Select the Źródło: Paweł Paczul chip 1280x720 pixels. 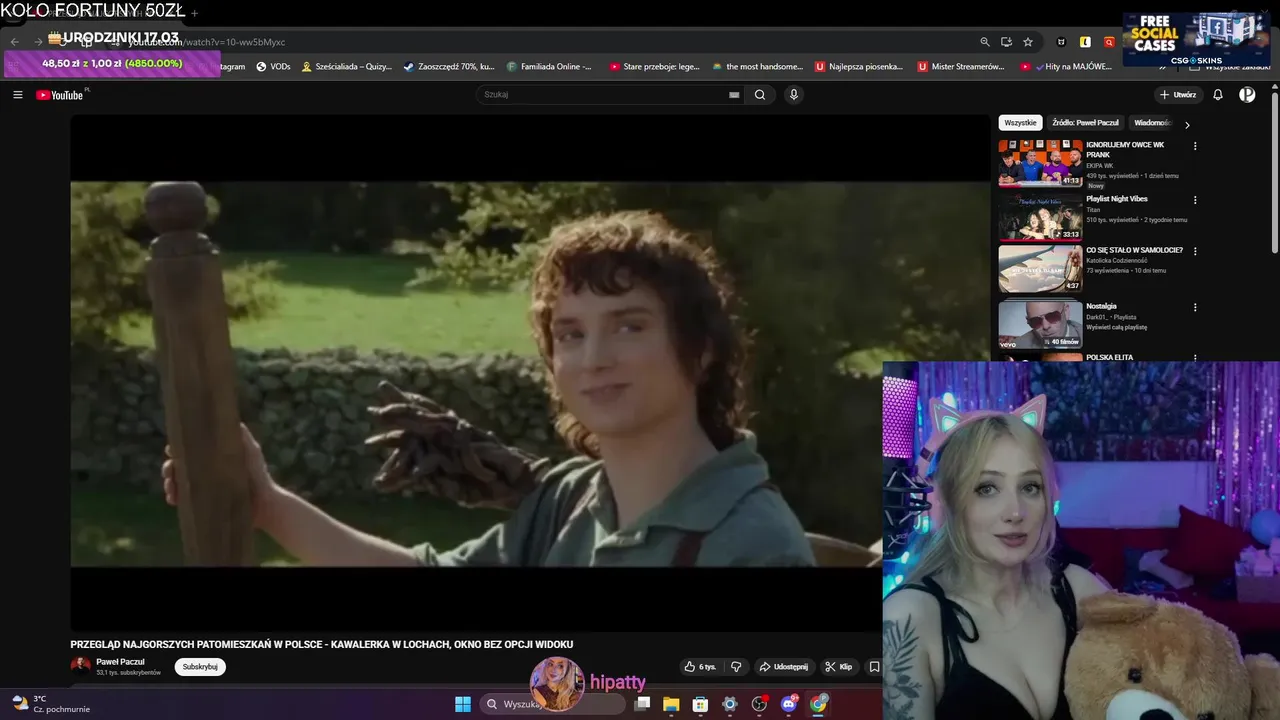pyautogui.click(x=1085, y=123)
